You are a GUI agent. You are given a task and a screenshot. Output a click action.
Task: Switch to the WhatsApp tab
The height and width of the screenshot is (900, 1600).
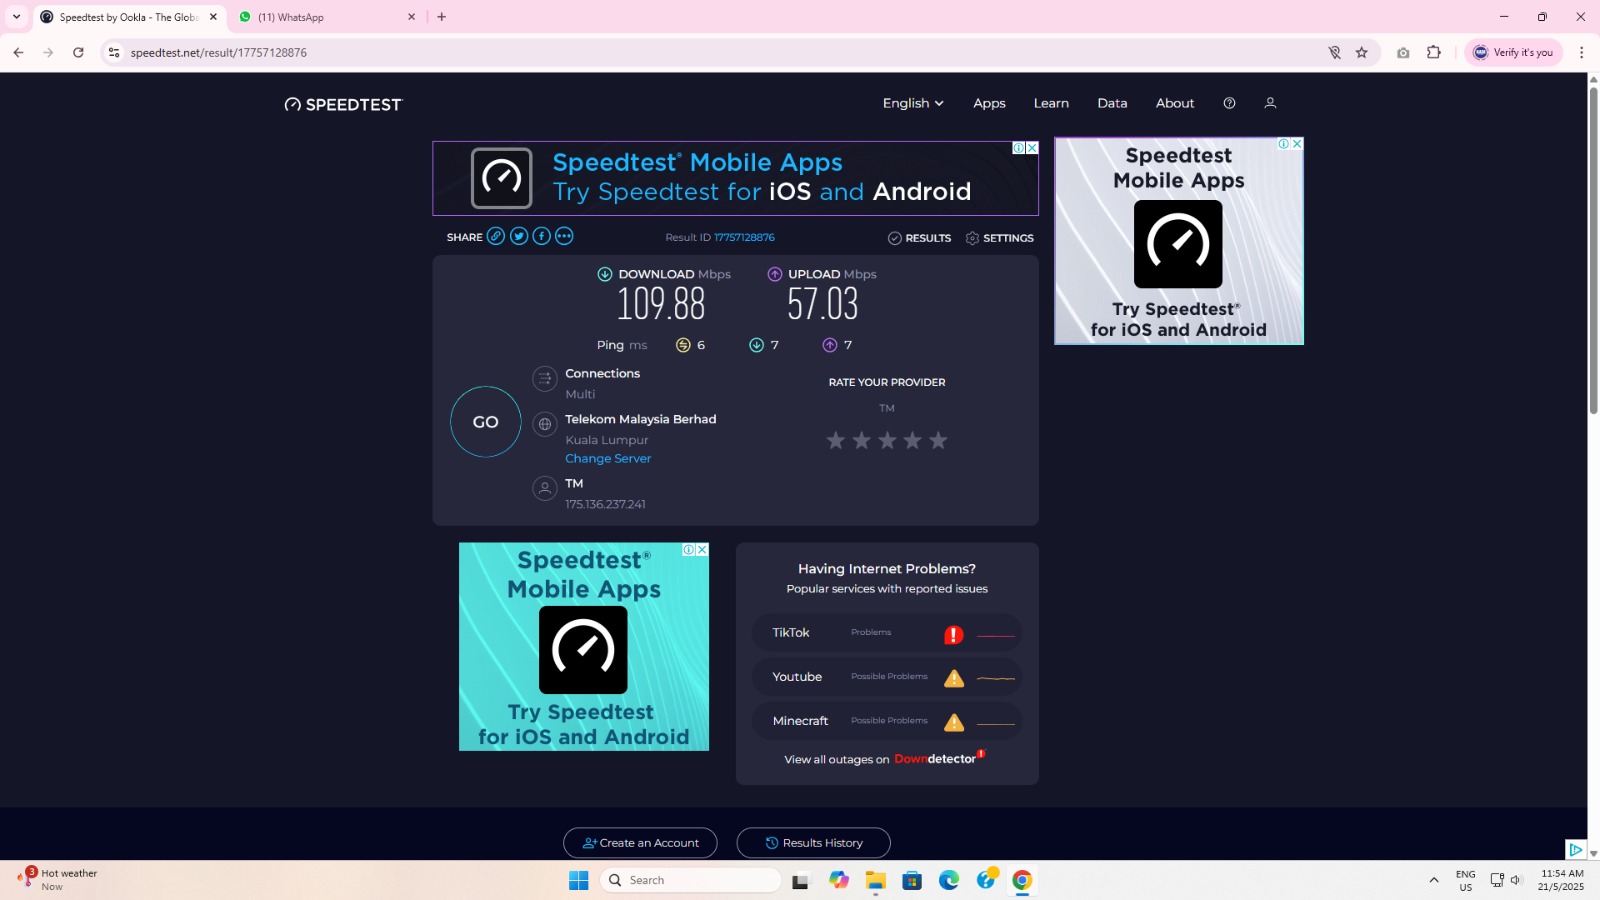(320, 17)
